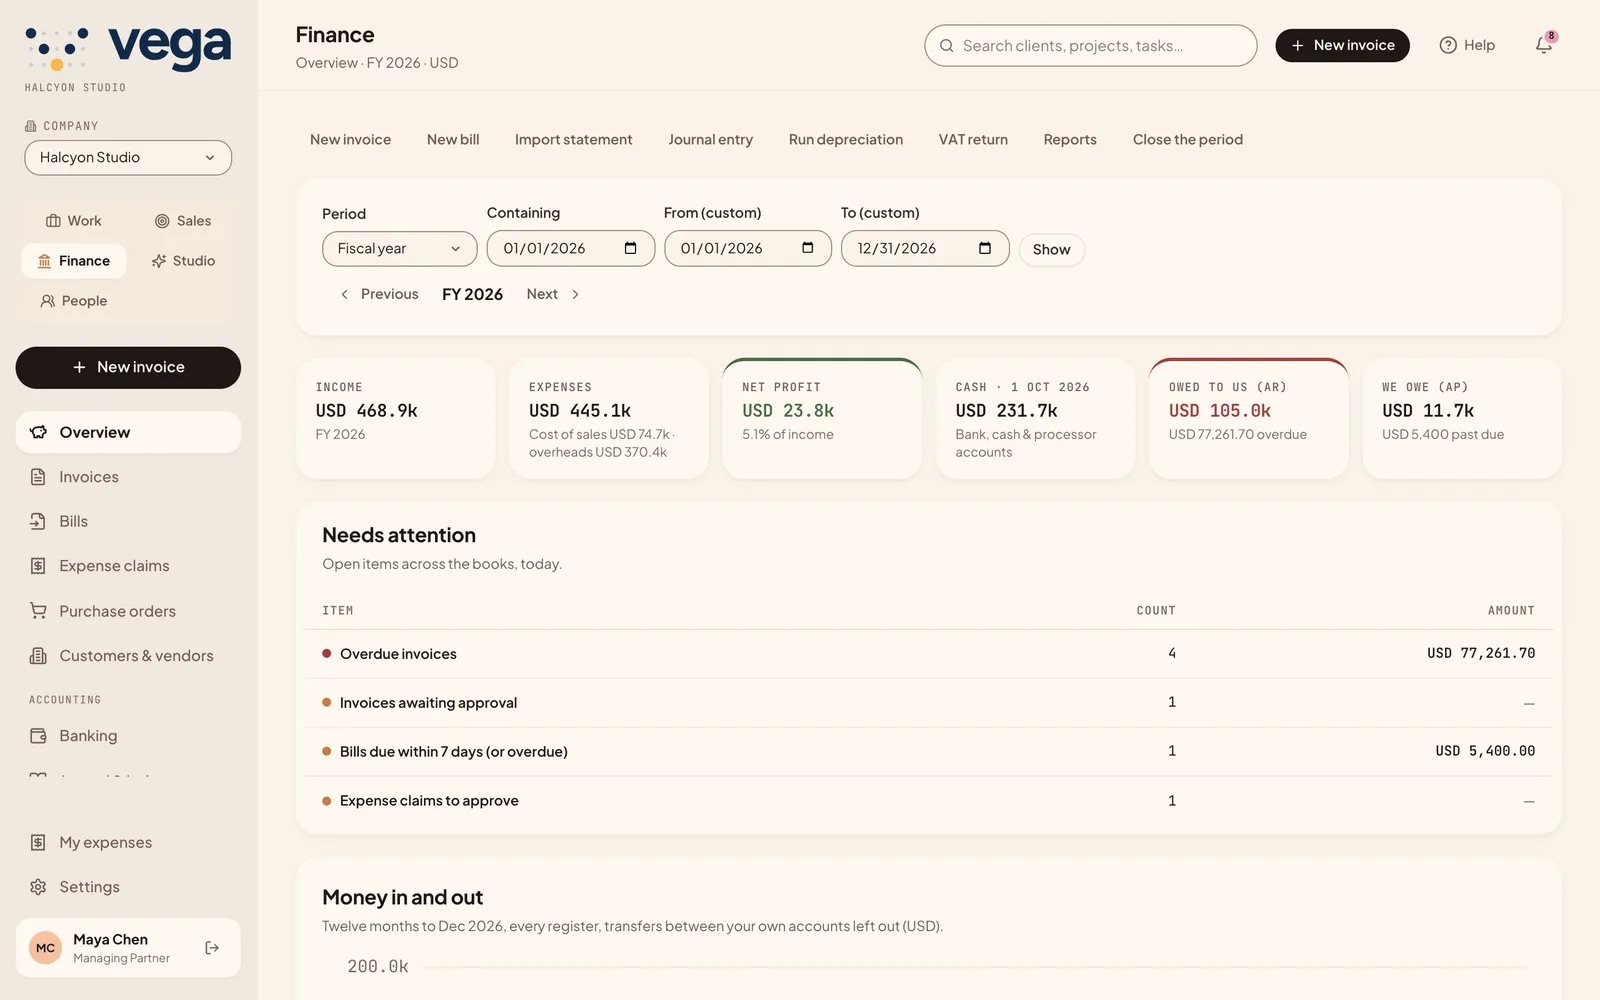Go to Previous fiscal year
The image size is (1600, 1000).
(x=379, y=294)
